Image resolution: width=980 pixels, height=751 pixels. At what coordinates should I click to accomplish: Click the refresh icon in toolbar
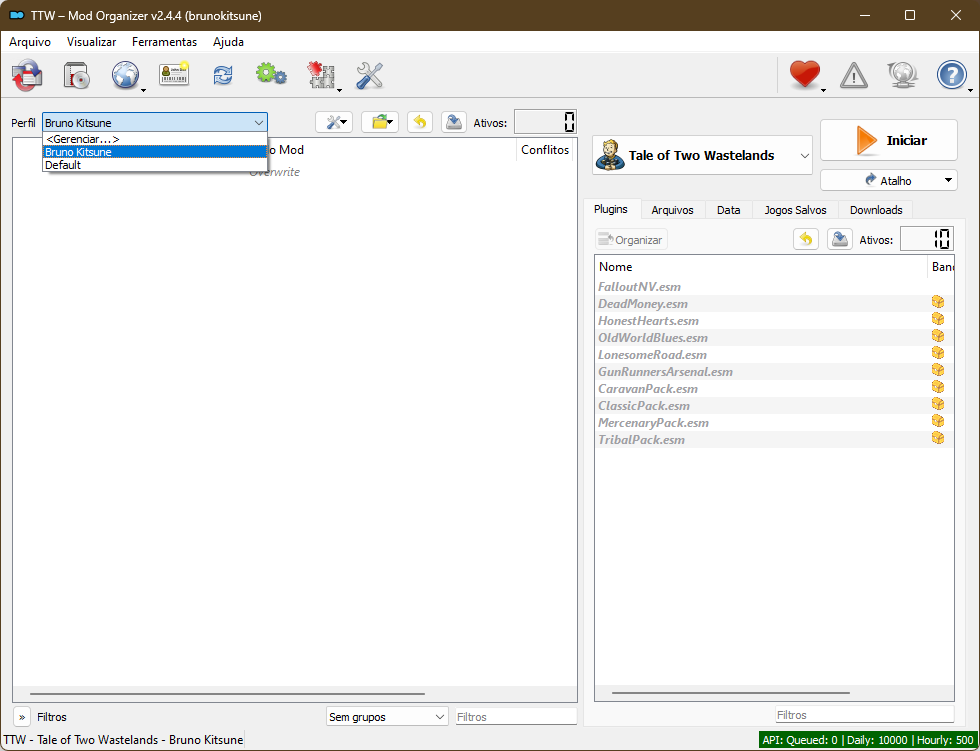(223, 76)
